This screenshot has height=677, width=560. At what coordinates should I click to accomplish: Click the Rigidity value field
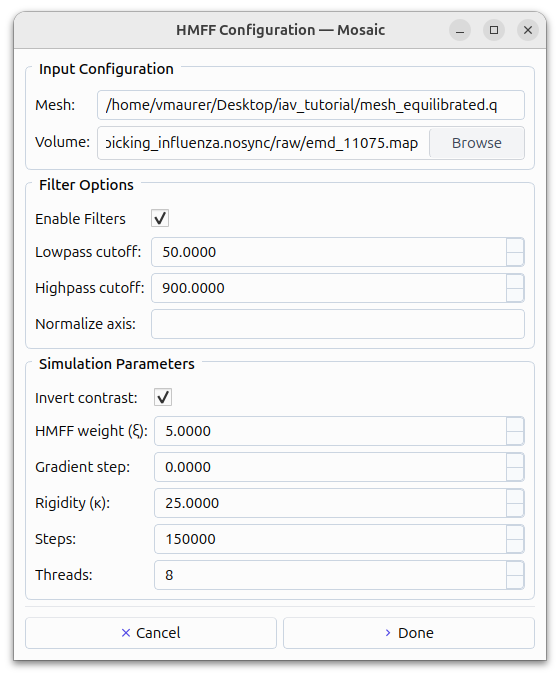point(330,503)
